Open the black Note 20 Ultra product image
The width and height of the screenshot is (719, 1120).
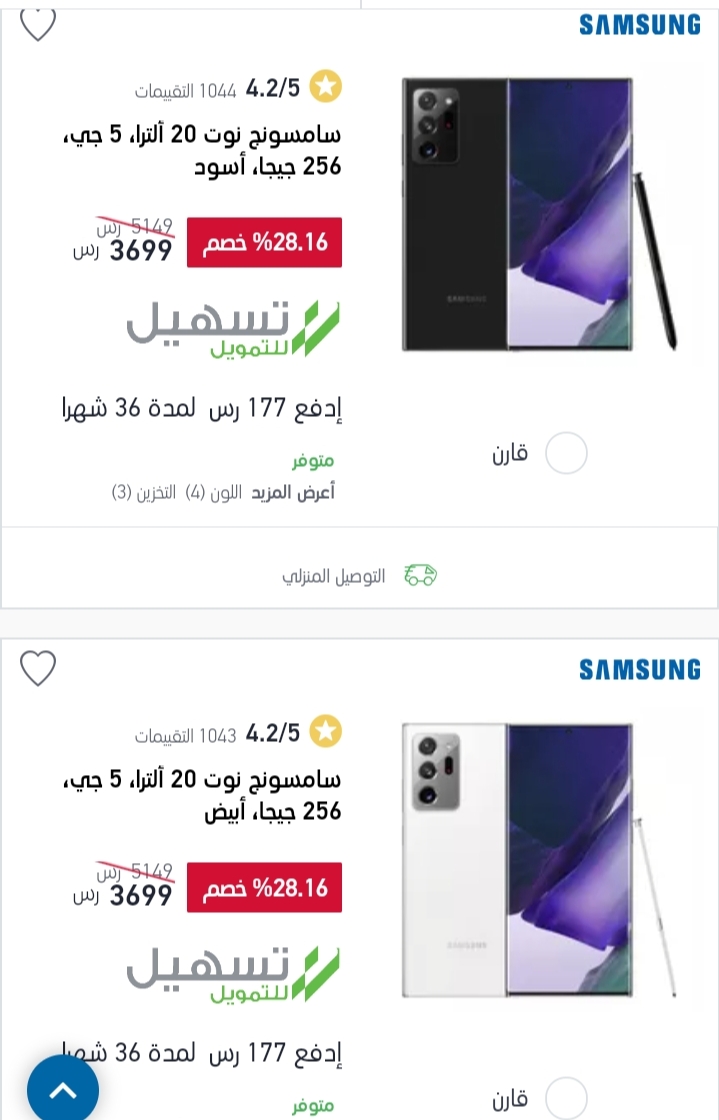coord(539,214)
